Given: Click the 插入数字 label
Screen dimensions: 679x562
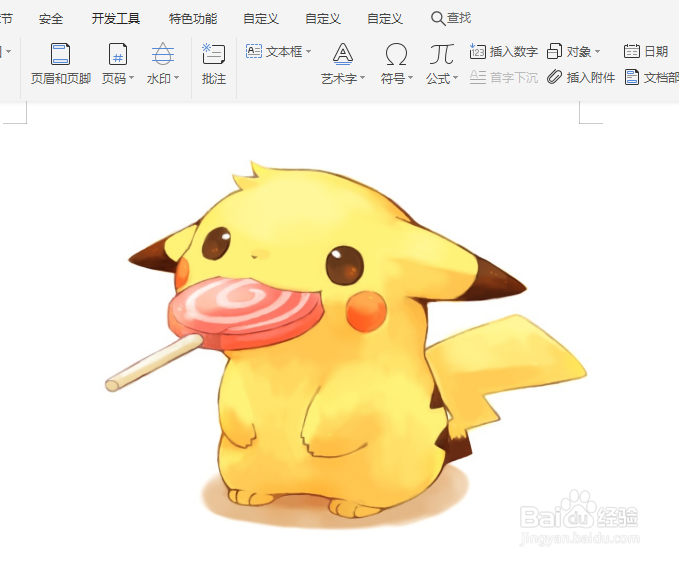Looking at the screenshot, I should coord(514,52).
